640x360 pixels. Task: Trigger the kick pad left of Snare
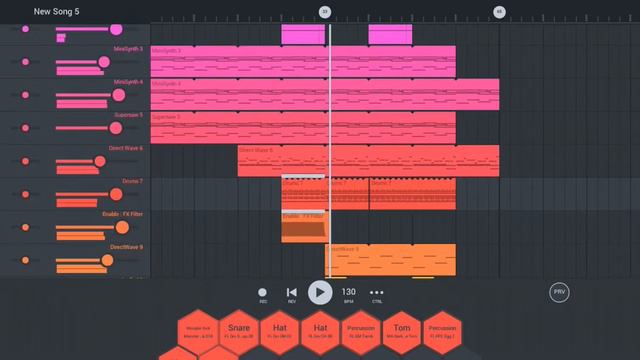pos(198,332)
